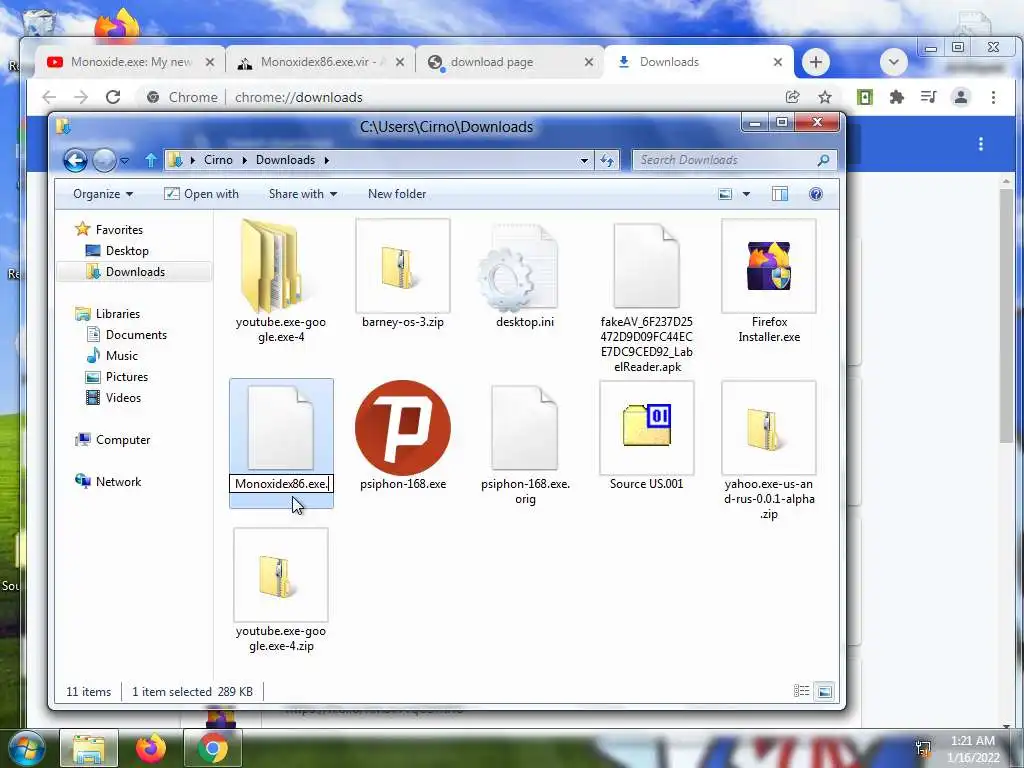Open Libraries in navigation pane
The image size is (1024, 768).
click(x=108, y=313)
